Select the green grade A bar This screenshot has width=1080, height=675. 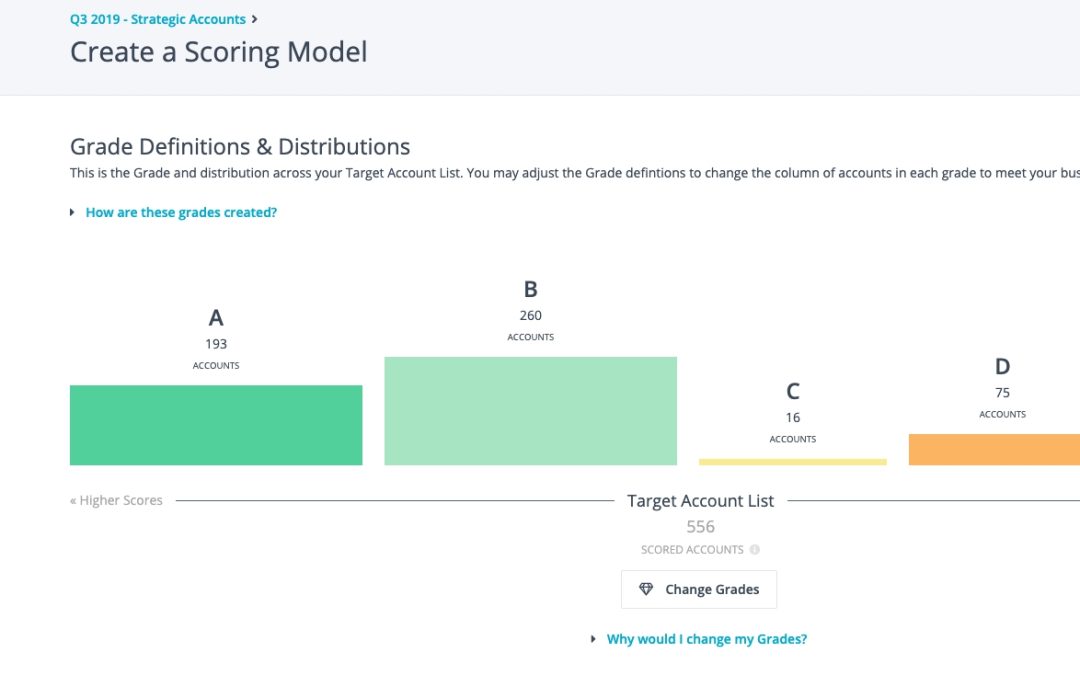point(216,425)
